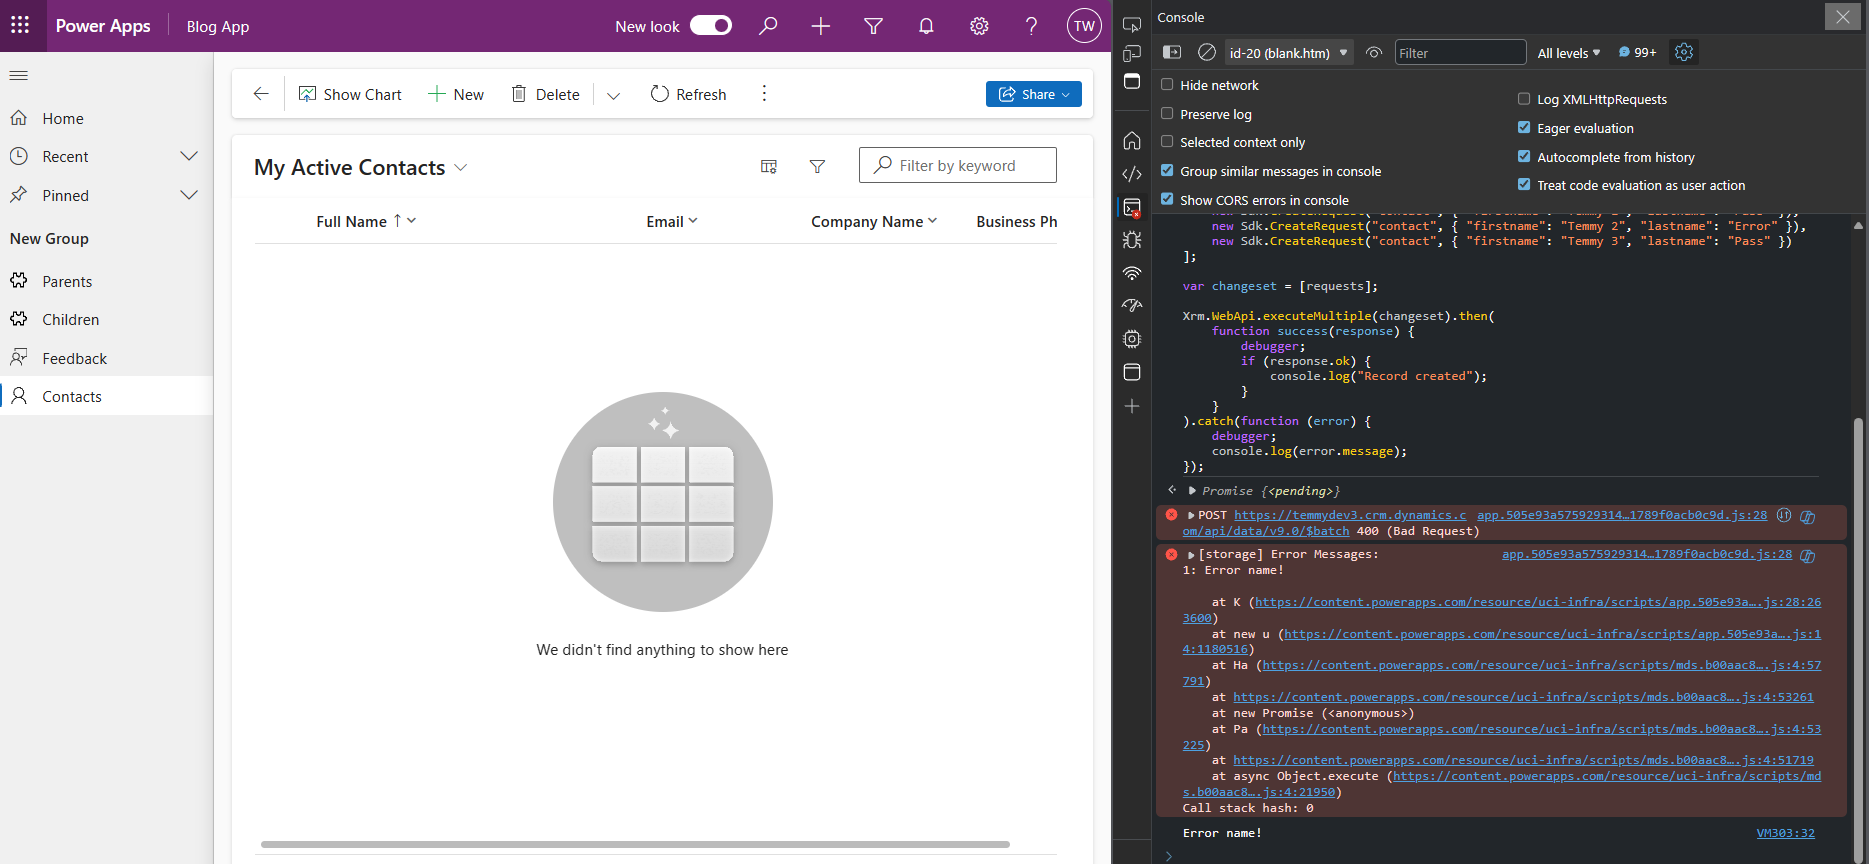
Task: Go back using the command bar arrow
Action: click(261, 94)
